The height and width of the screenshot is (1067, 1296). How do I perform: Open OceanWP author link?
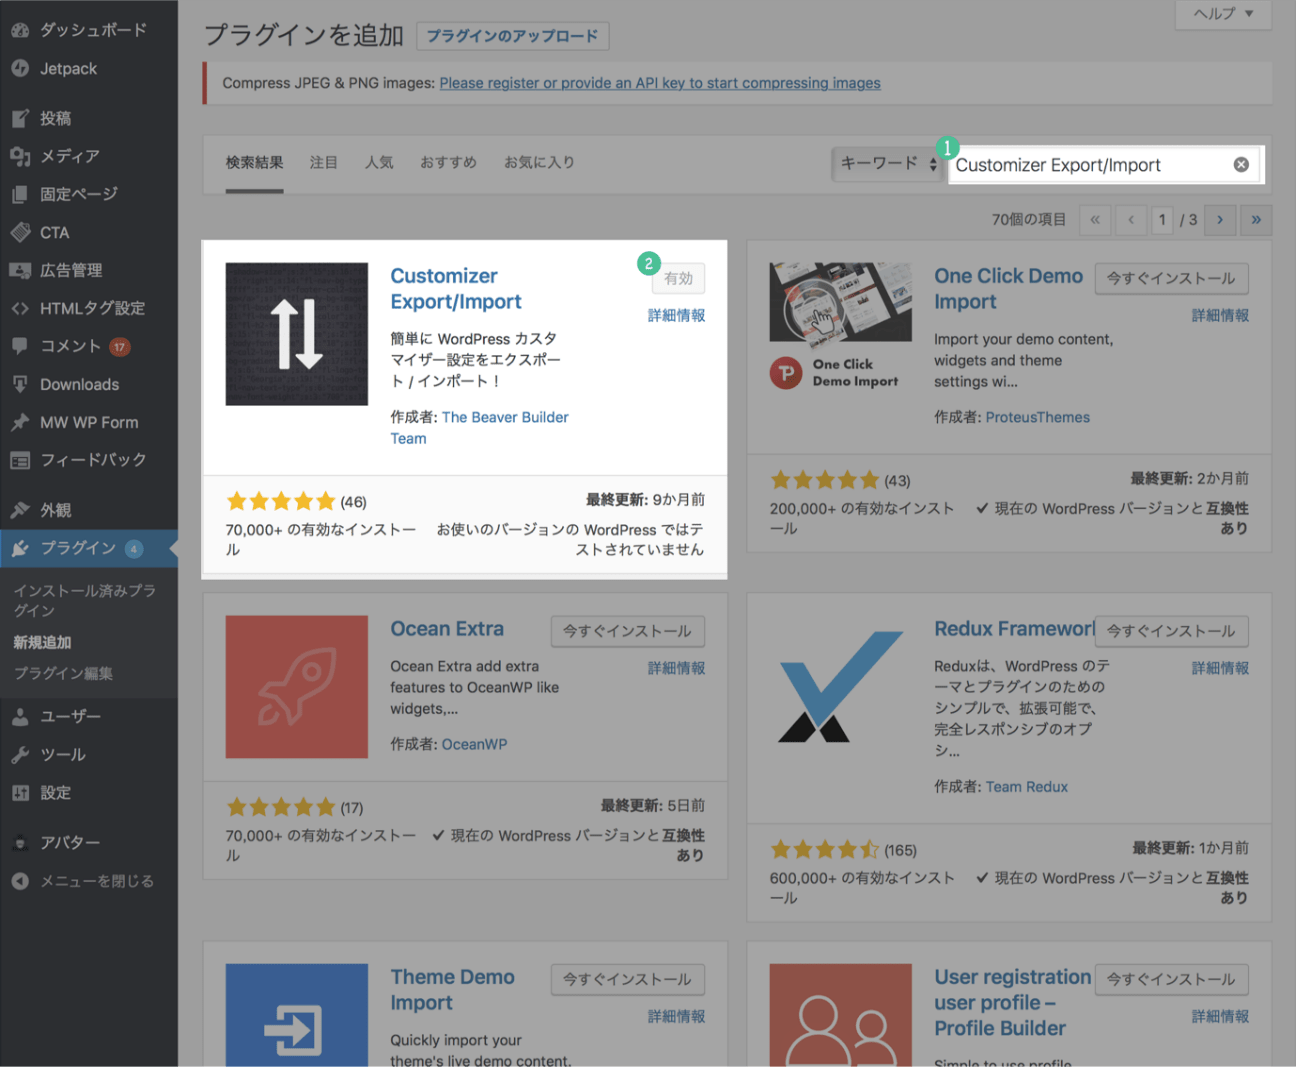[474, 744]
